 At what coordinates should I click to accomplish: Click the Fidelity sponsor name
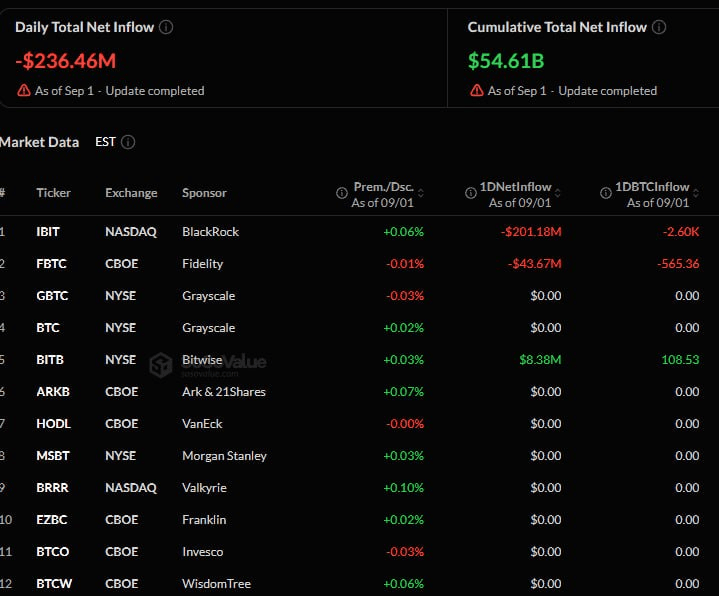point(202,264)
